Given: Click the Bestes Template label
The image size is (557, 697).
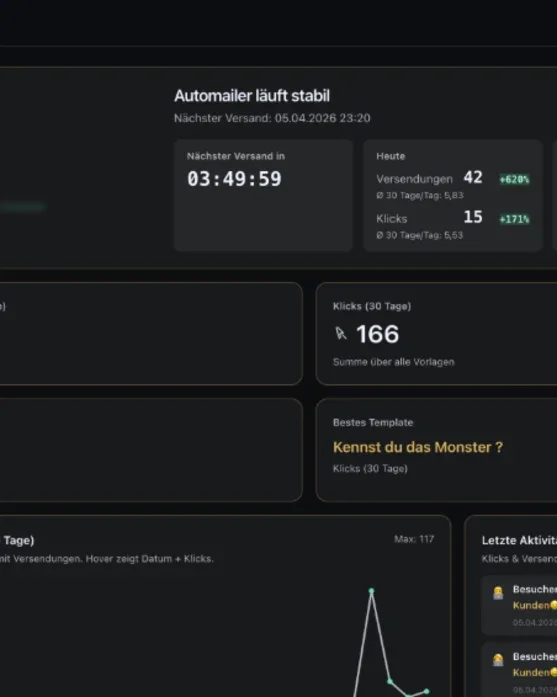Looking at the screenshot, I should point(373,422).
